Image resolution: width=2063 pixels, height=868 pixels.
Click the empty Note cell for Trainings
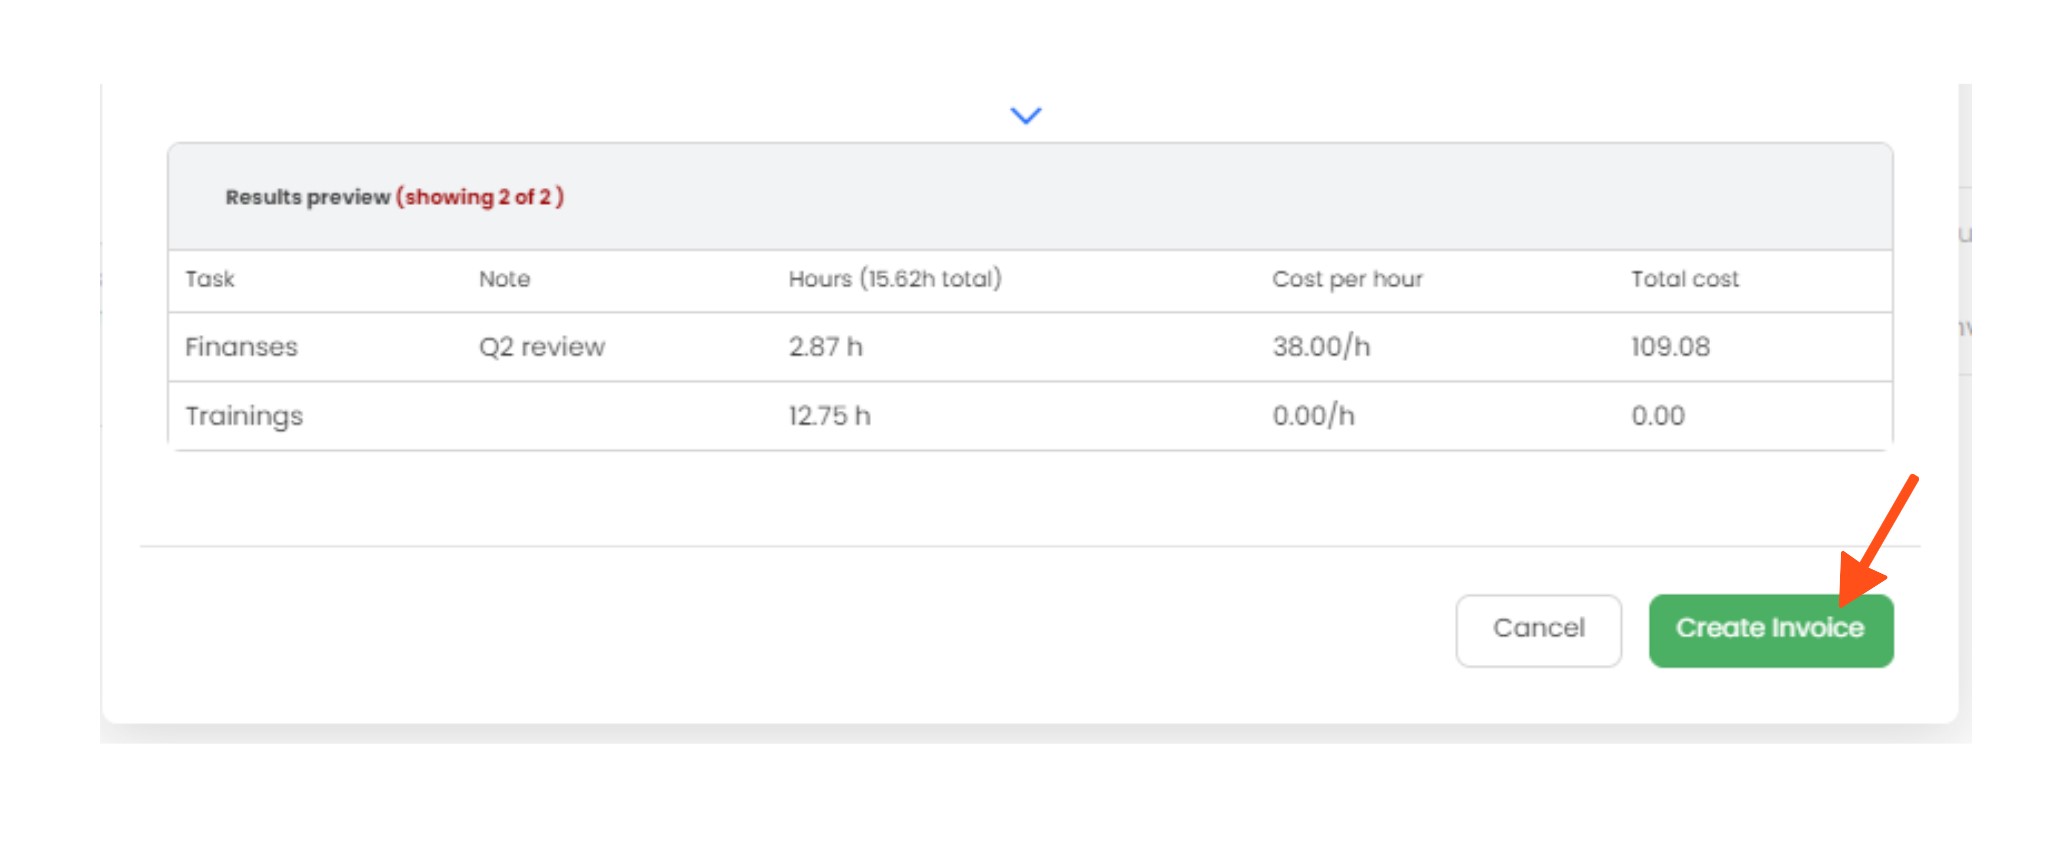point(600,416)
